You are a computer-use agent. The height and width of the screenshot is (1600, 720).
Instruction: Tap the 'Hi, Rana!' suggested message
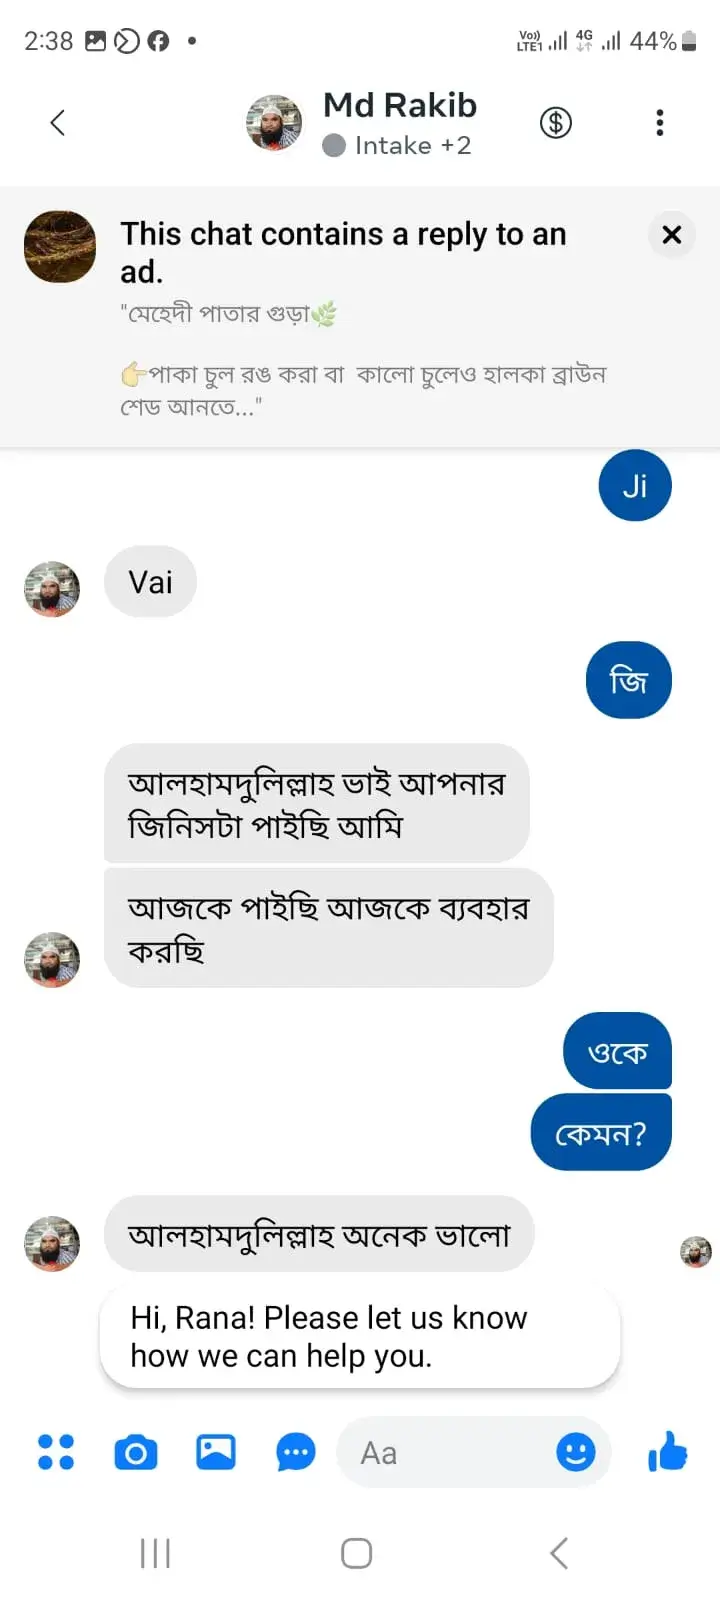360,1337
